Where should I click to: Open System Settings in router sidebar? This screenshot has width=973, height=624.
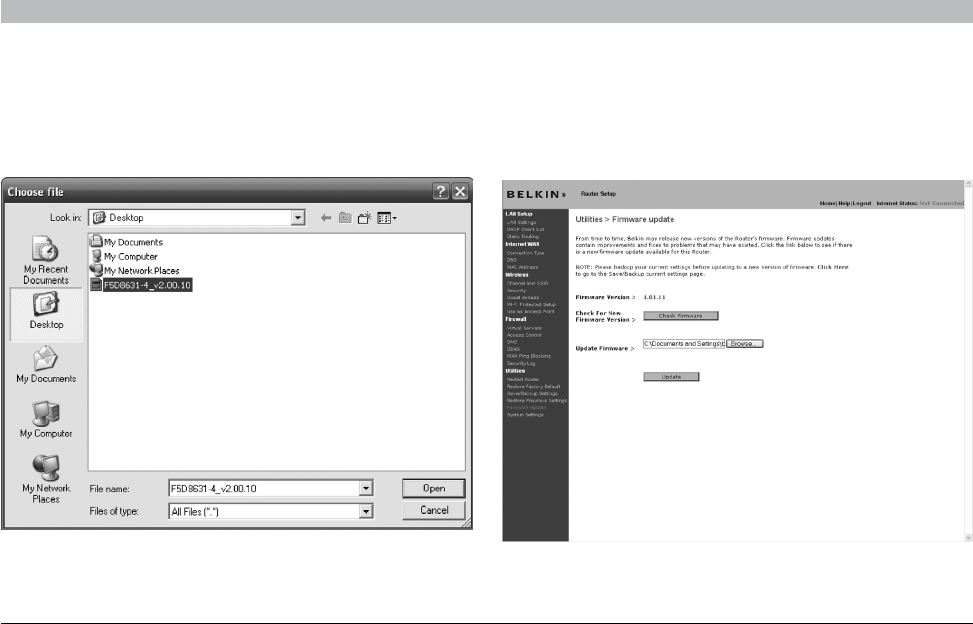525,414
